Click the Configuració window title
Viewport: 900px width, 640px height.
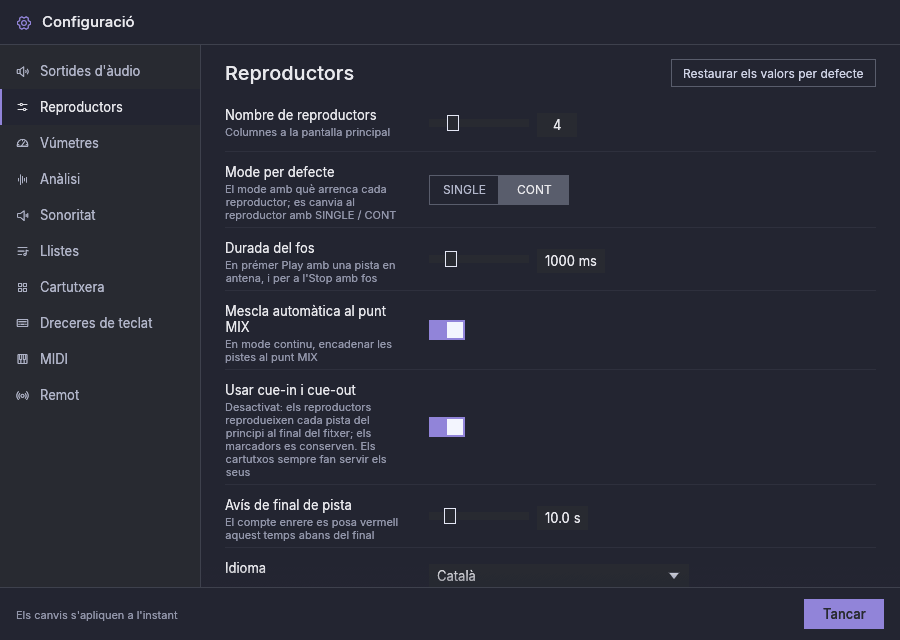(88, 22)
